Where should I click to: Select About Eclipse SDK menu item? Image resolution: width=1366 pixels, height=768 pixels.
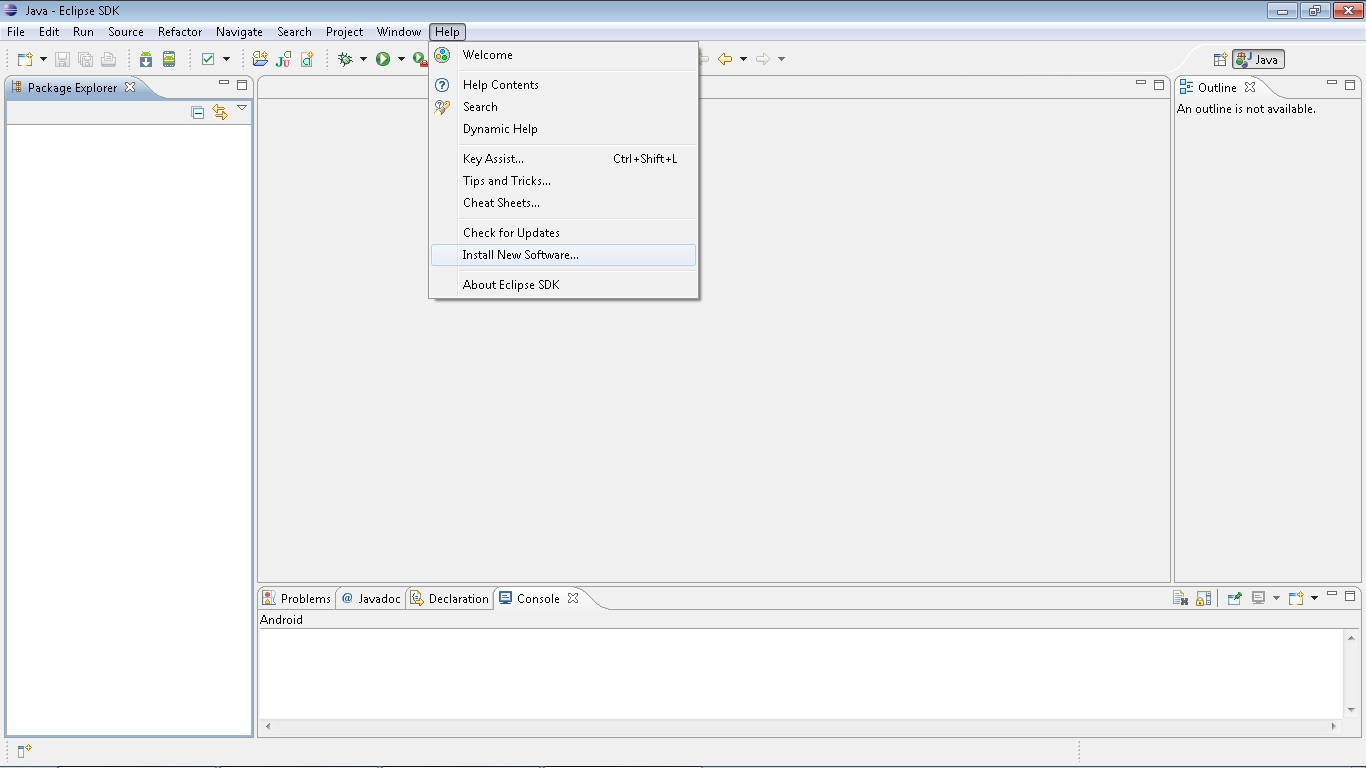point(563,285)
